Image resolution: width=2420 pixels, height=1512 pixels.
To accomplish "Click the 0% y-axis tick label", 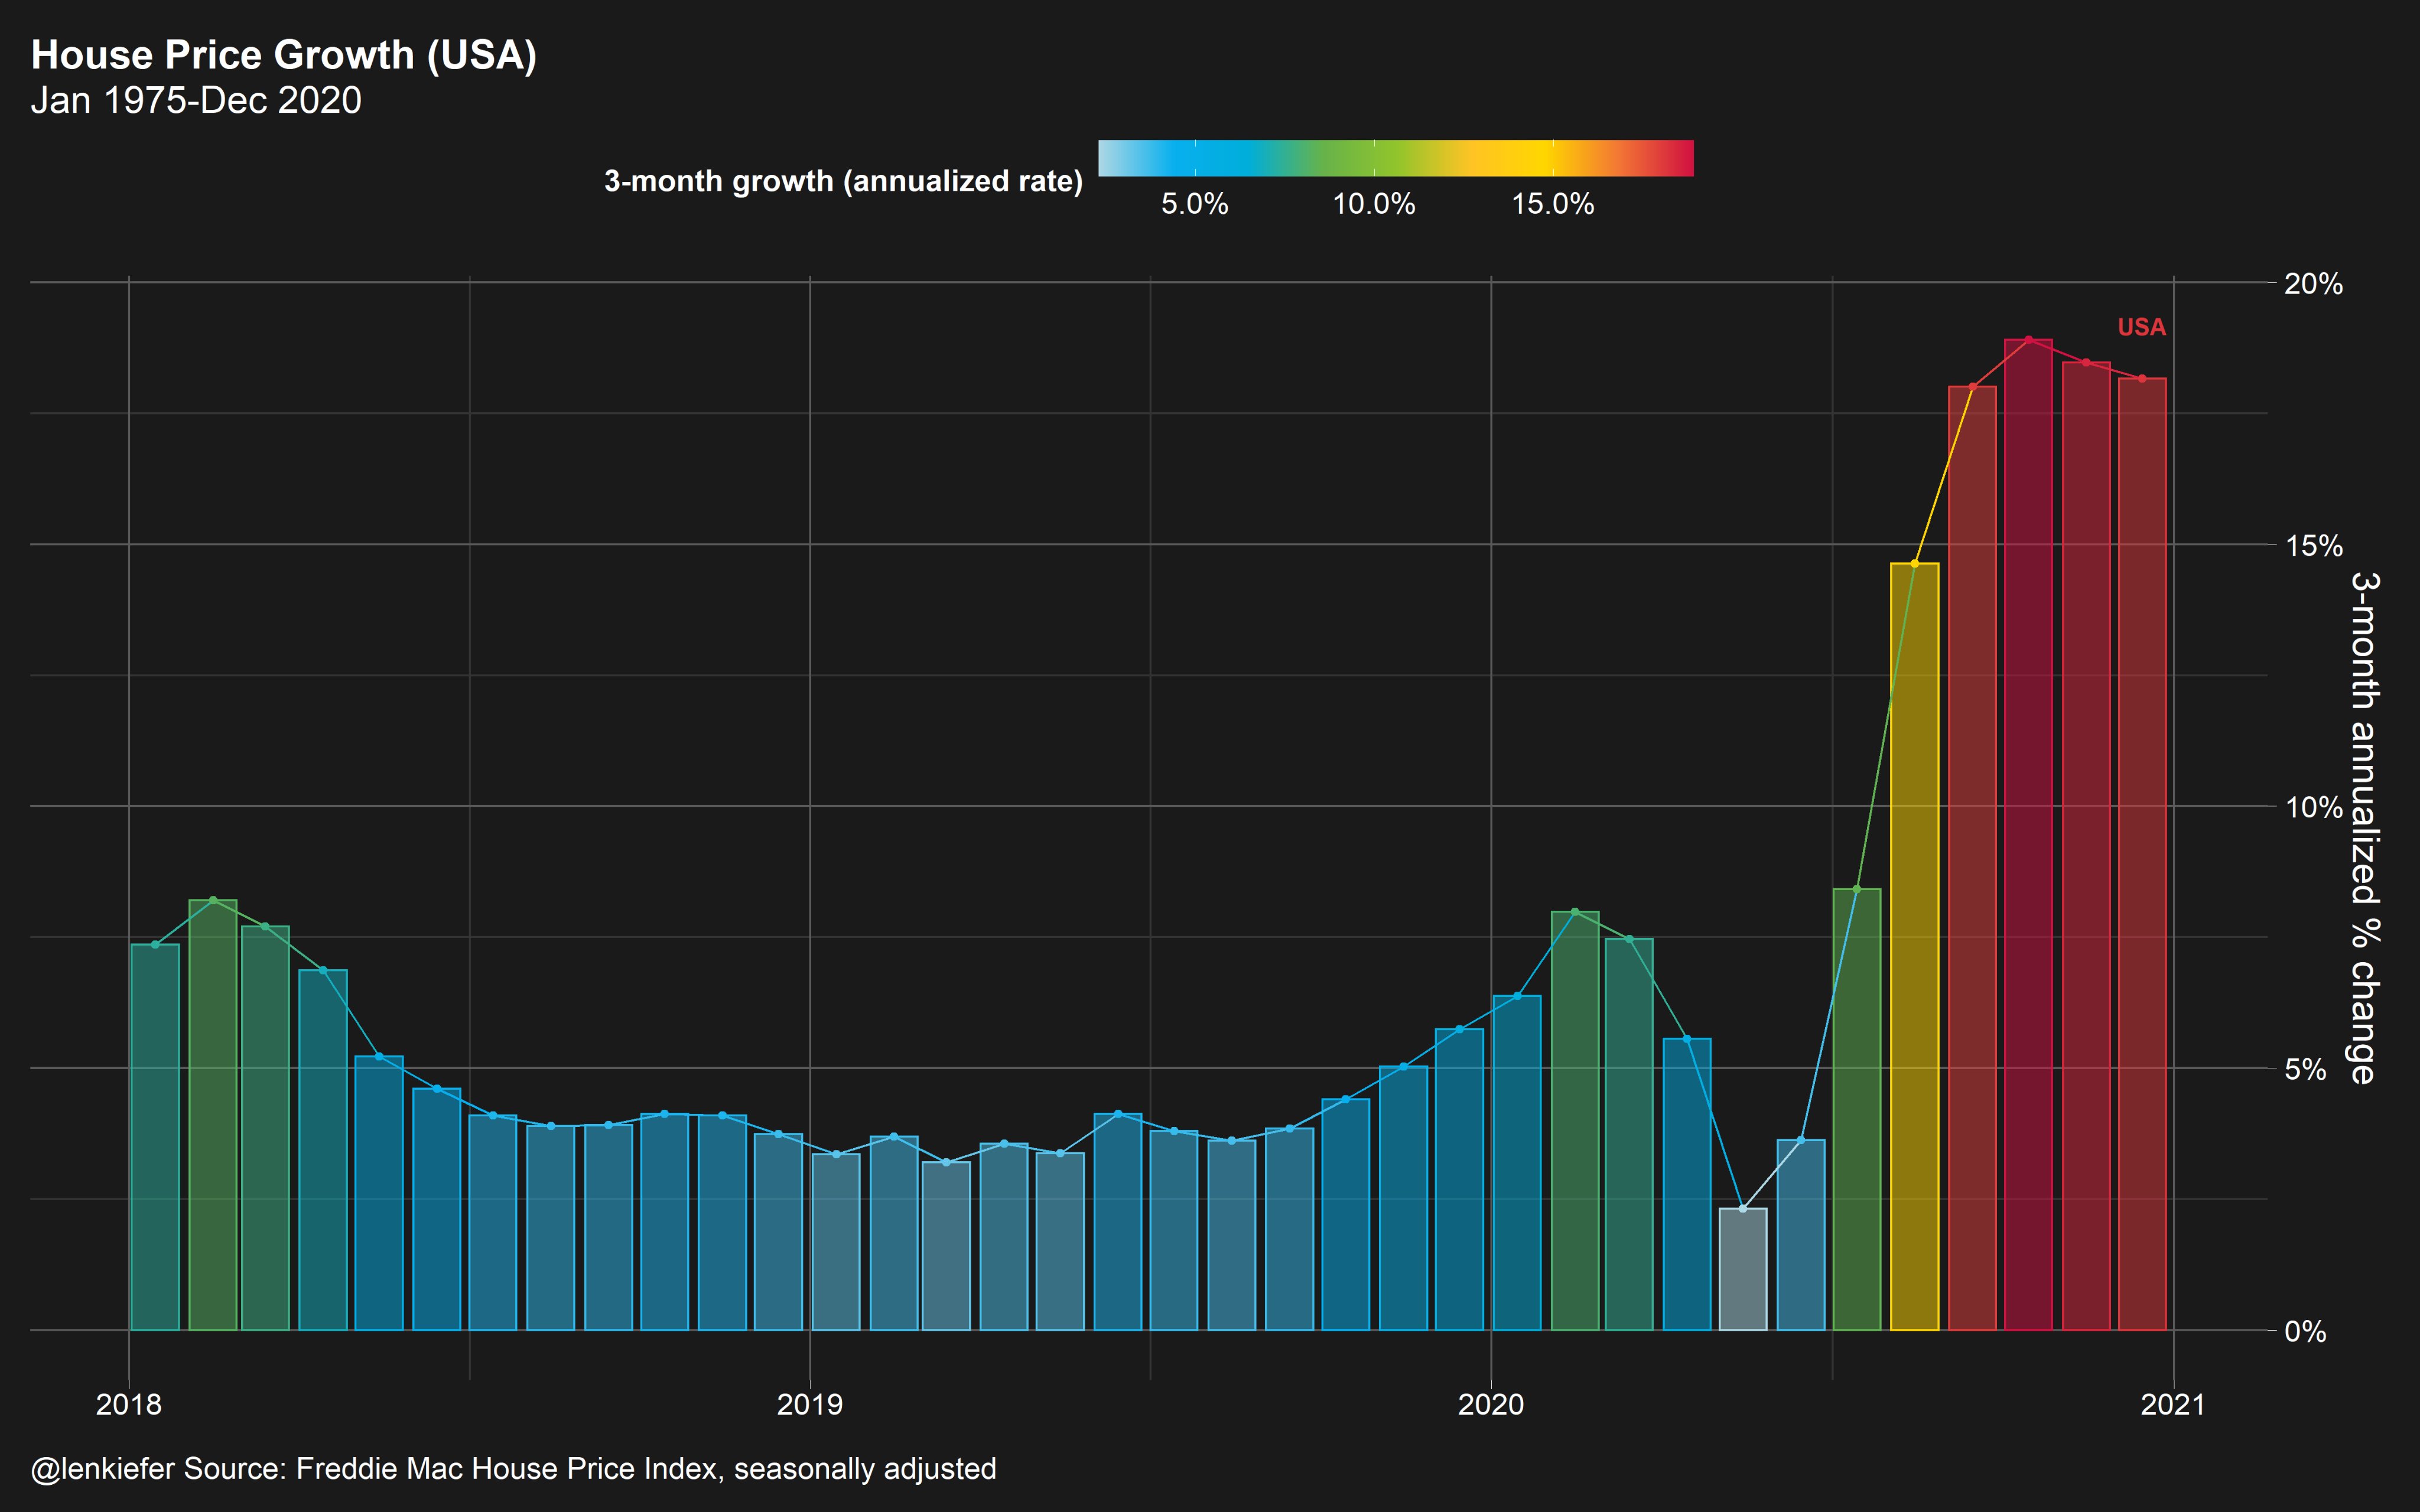I will coord(2305,1331).
